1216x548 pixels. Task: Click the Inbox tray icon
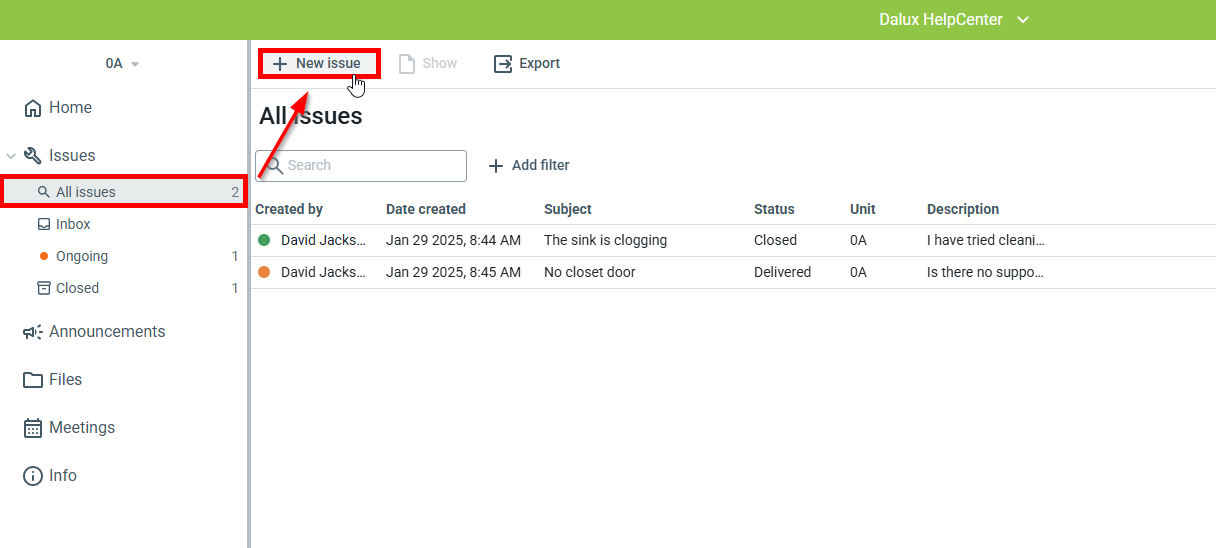44,224
